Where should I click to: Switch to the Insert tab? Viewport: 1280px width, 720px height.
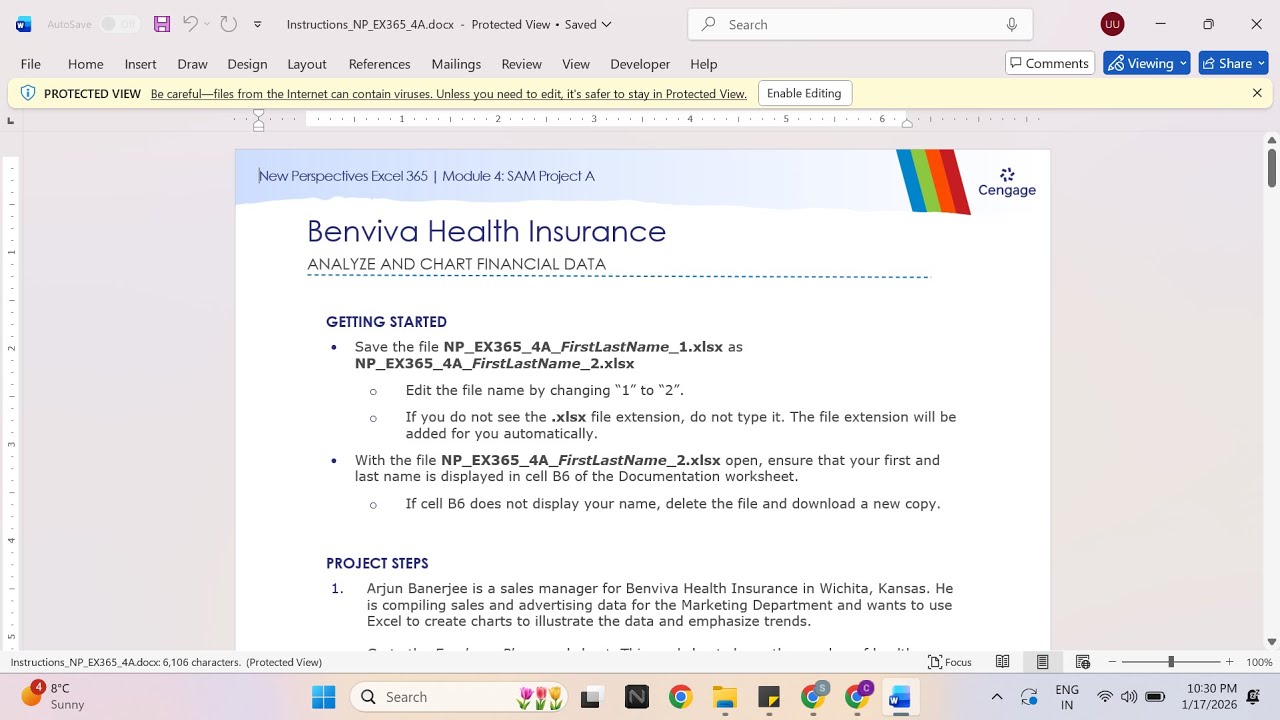[140, 63]
